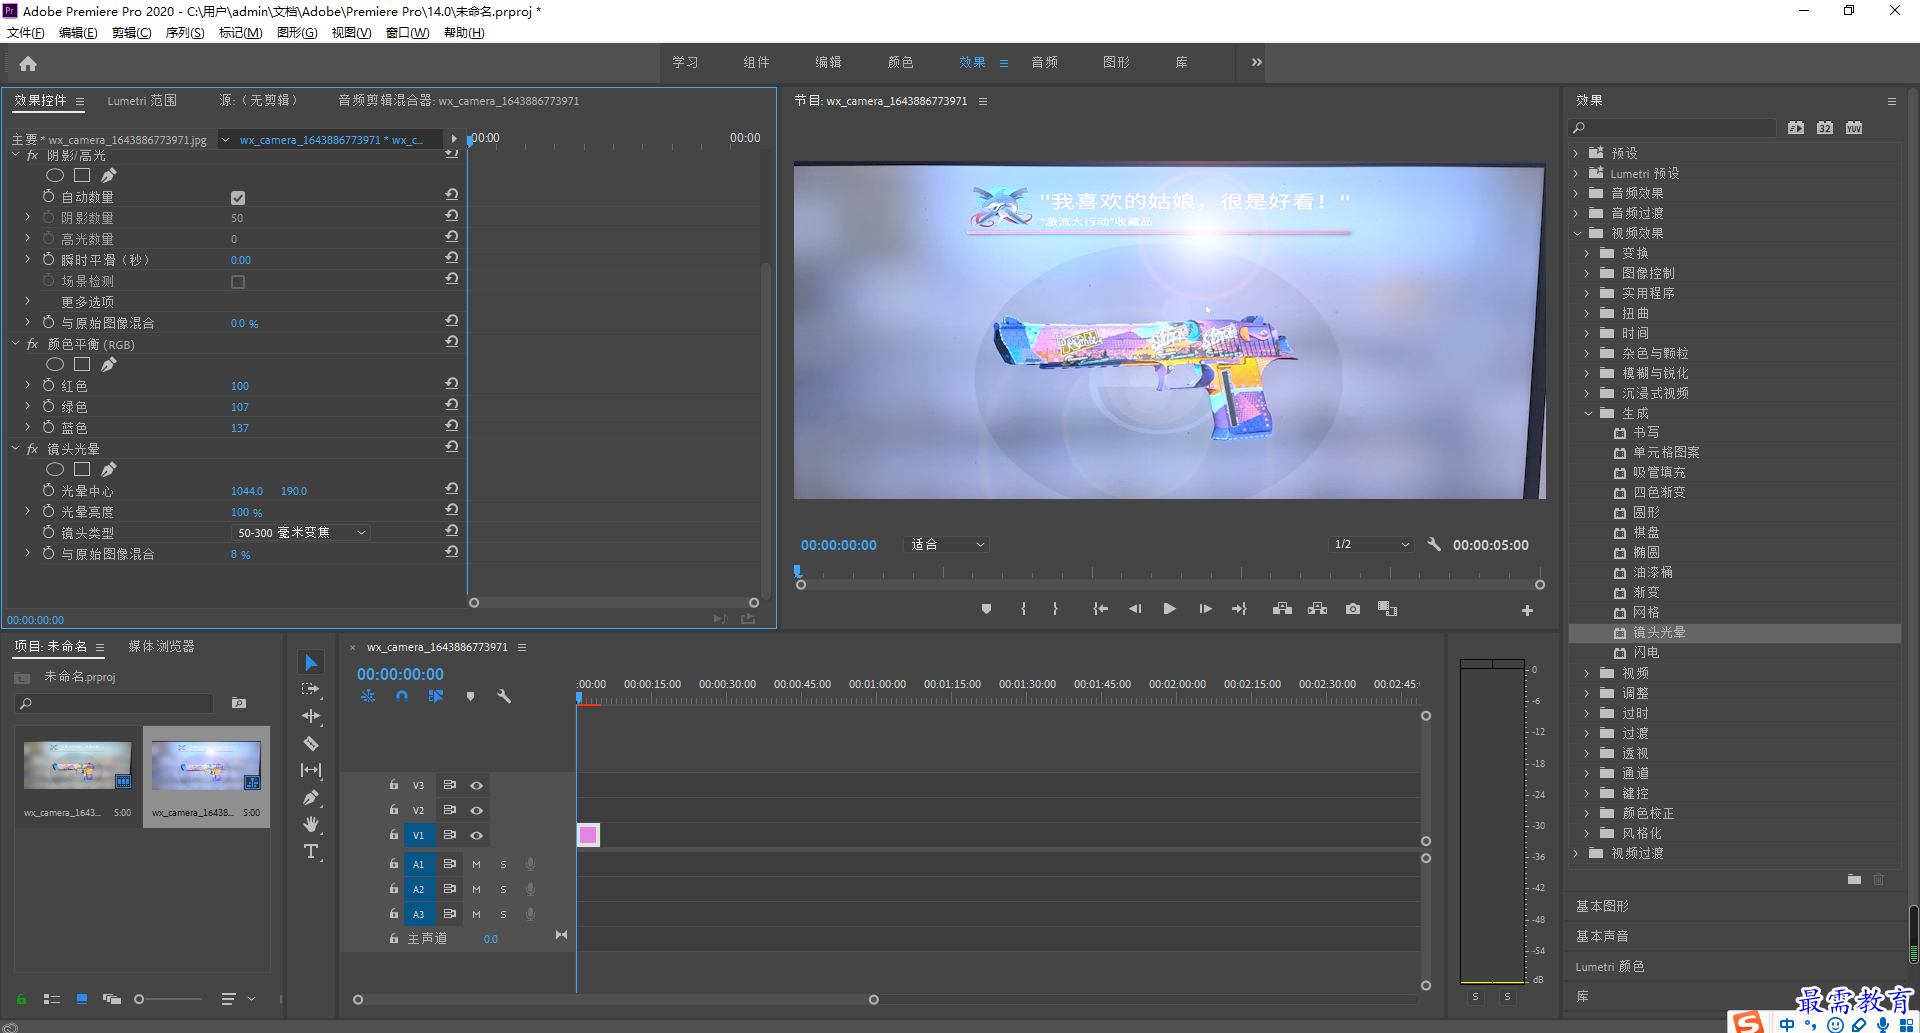Toggle timeline Snap magnet icon
Screen dimensions: 1920x1033
pos(401,696)
